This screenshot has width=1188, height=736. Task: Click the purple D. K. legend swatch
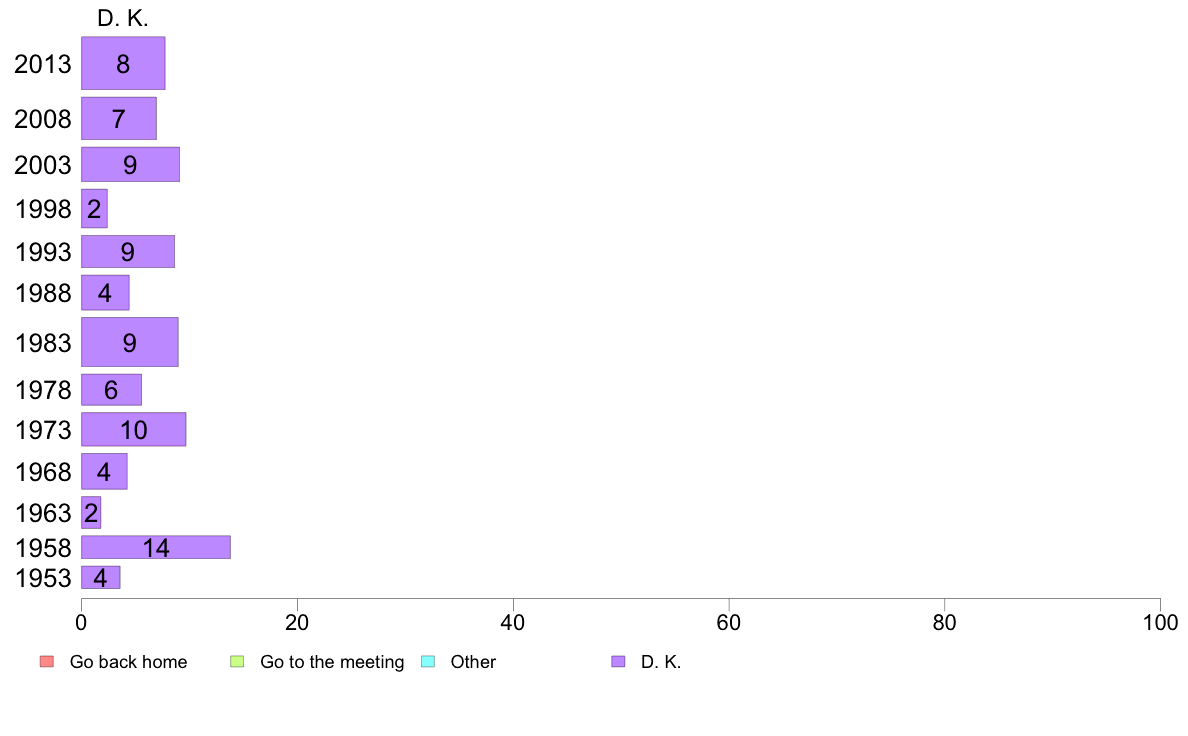coord(618,662)
